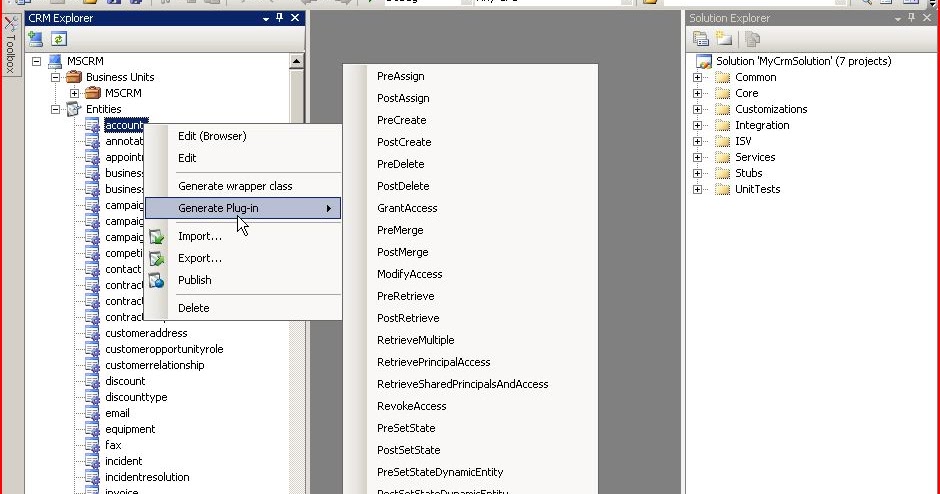Select PostMerge plug-in event
Viewport: 940px width, 494px height.
point(402,252)
